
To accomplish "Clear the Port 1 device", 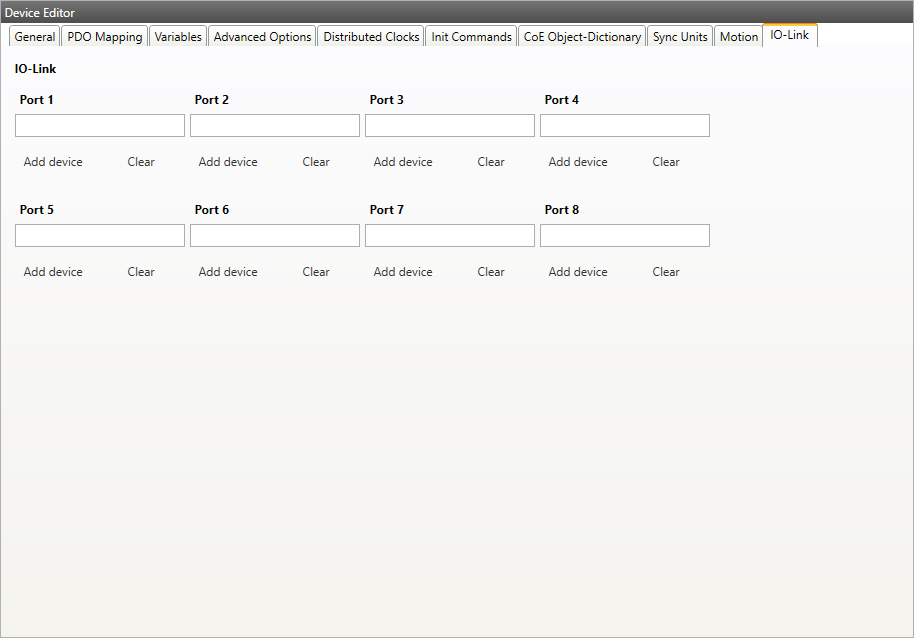I will 141,162.
